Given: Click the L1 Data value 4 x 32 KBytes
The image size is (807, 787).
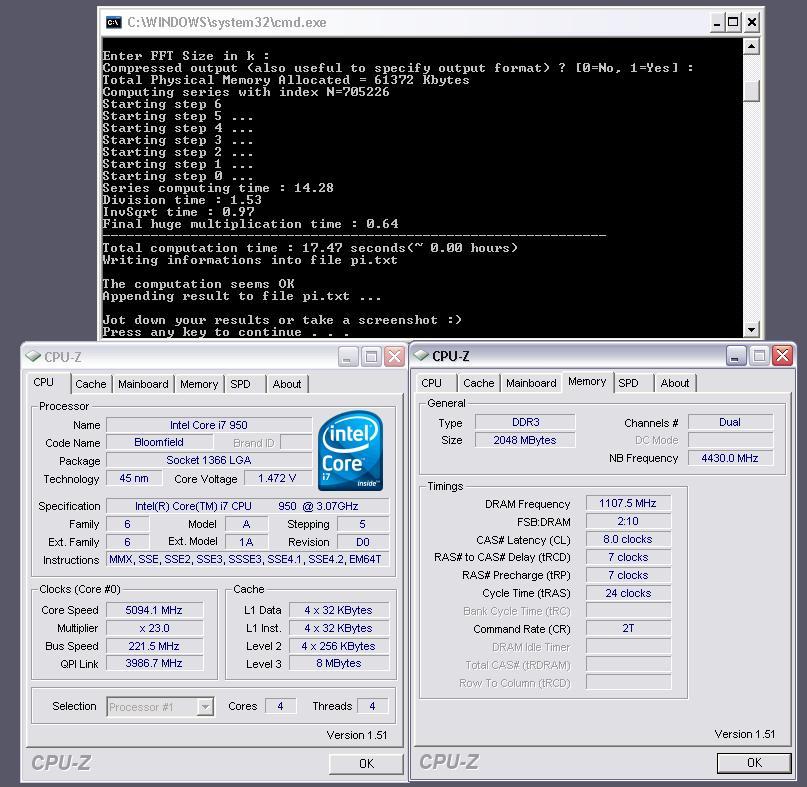Looking at the screenshot, I should (339, 610).
